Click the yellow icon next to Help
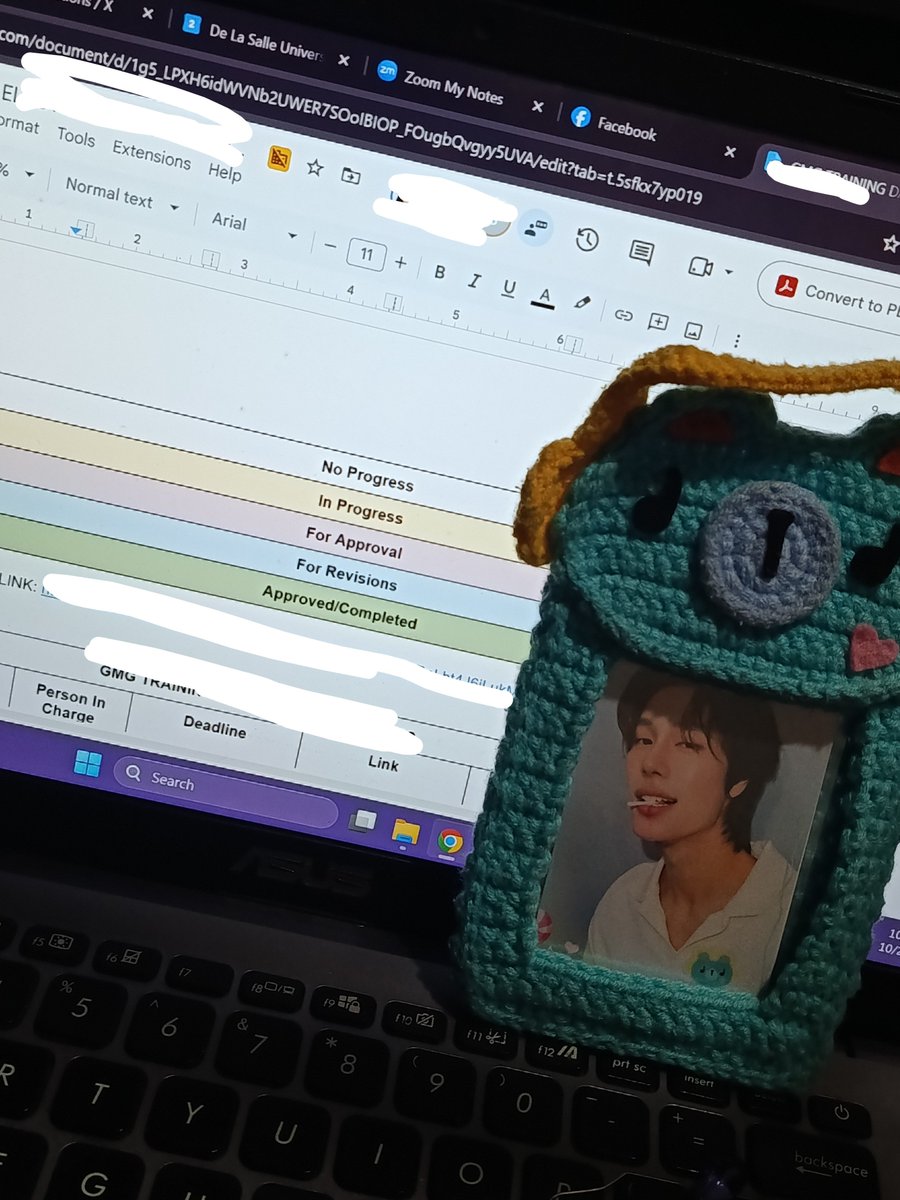Screen dimensions: 900x1200 click(x=279, y=158)
